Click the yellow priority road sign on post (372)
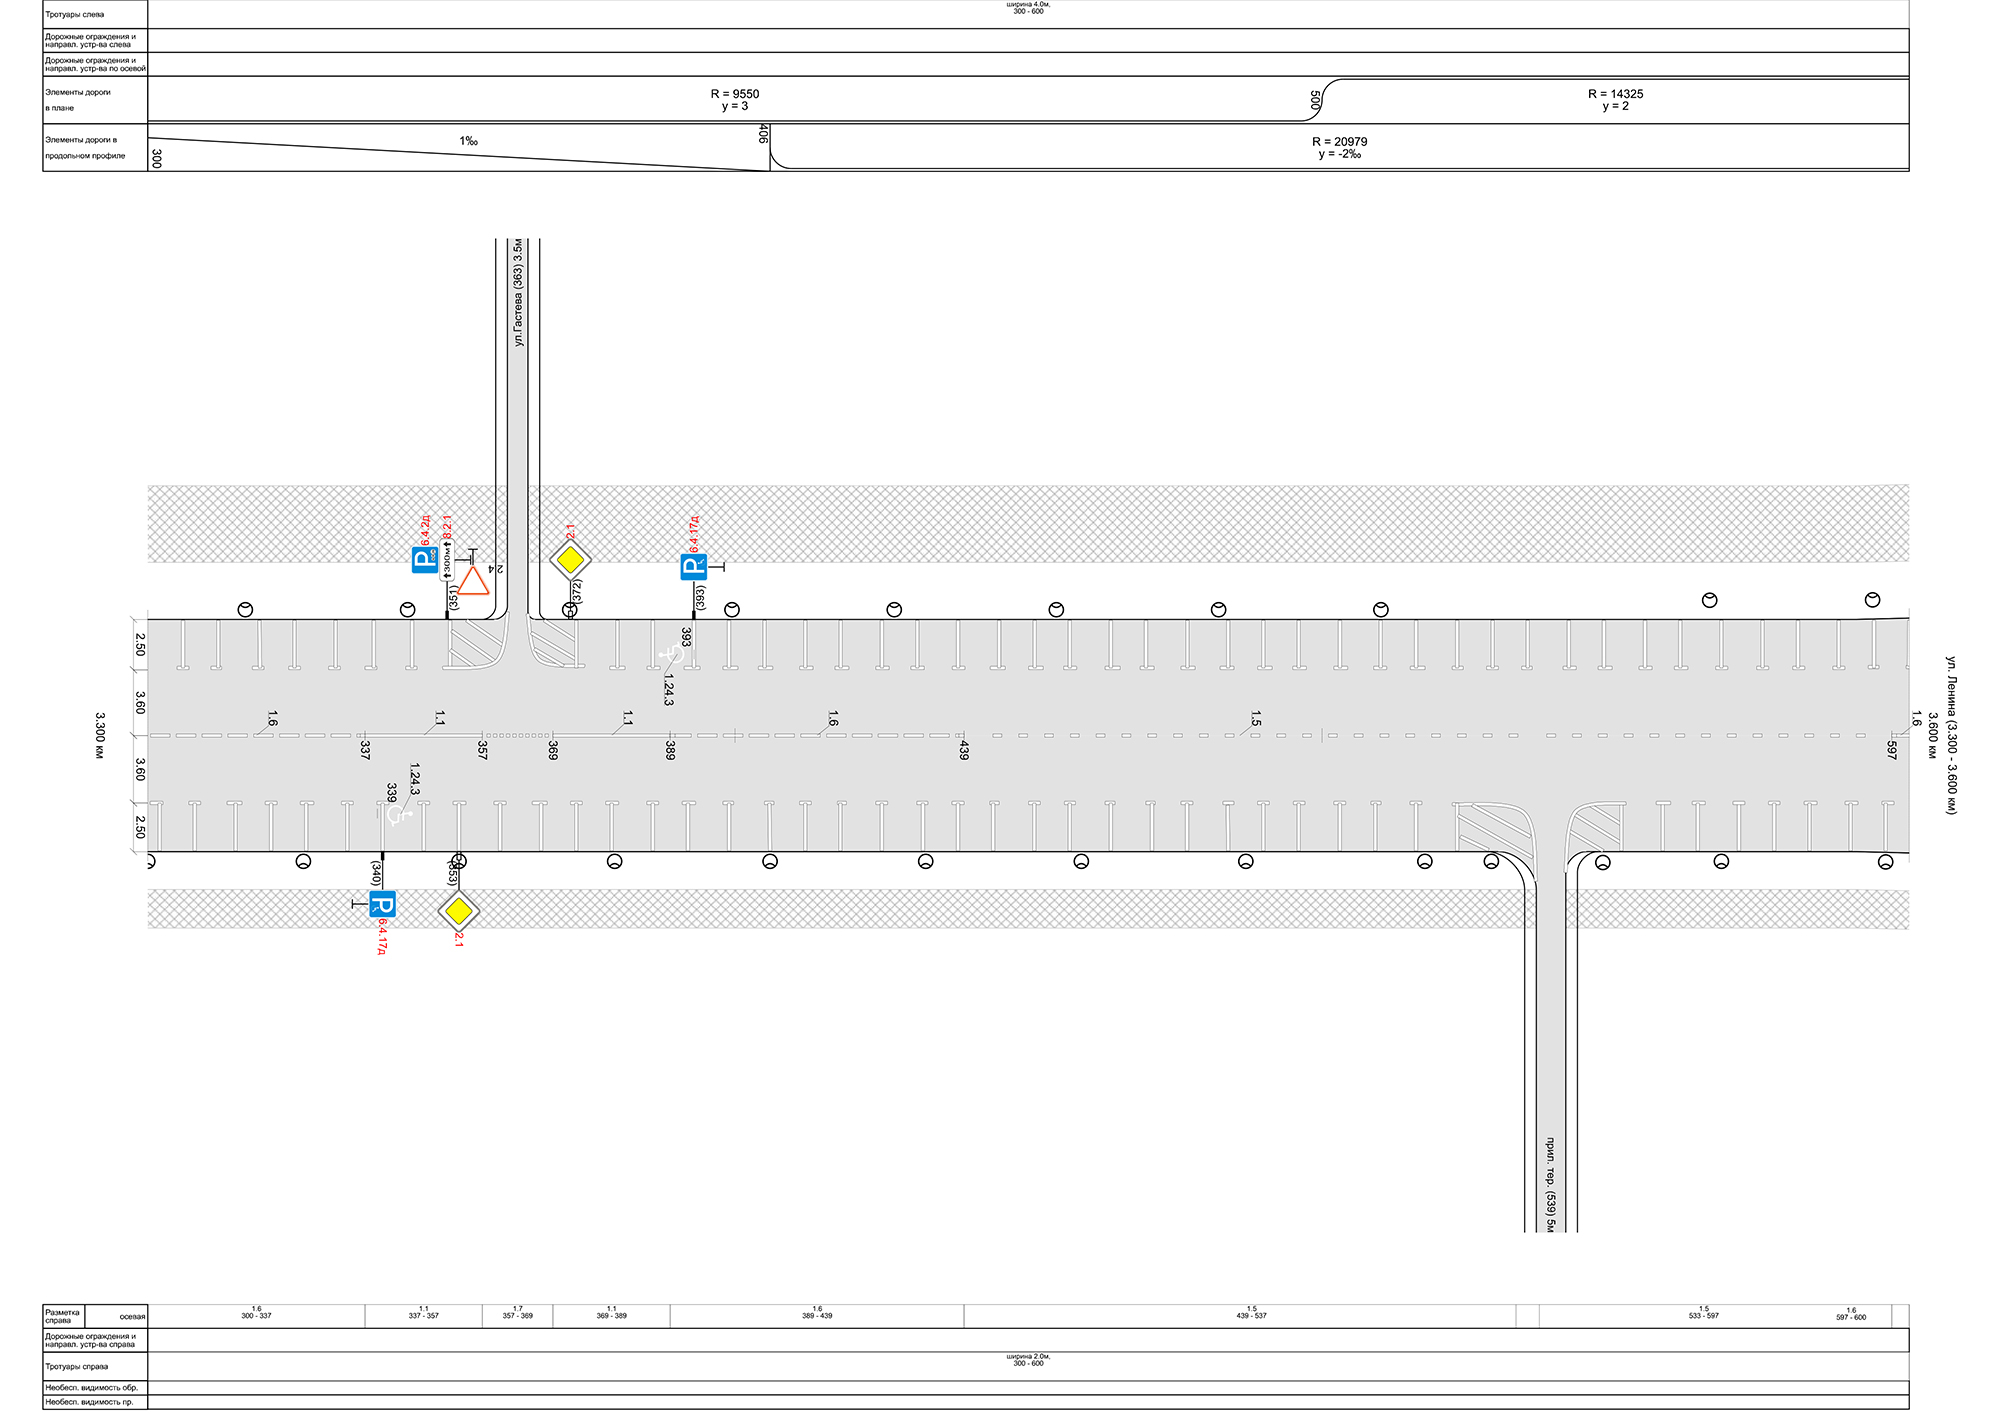Screen dimensions: 2000x1414 tap(570, 560)
